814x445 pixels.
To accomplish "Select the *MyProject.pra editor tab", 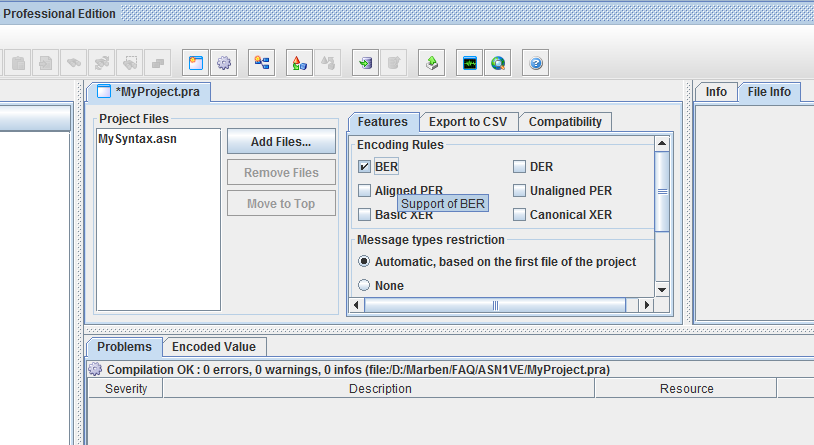I will [x=150, y=92].
